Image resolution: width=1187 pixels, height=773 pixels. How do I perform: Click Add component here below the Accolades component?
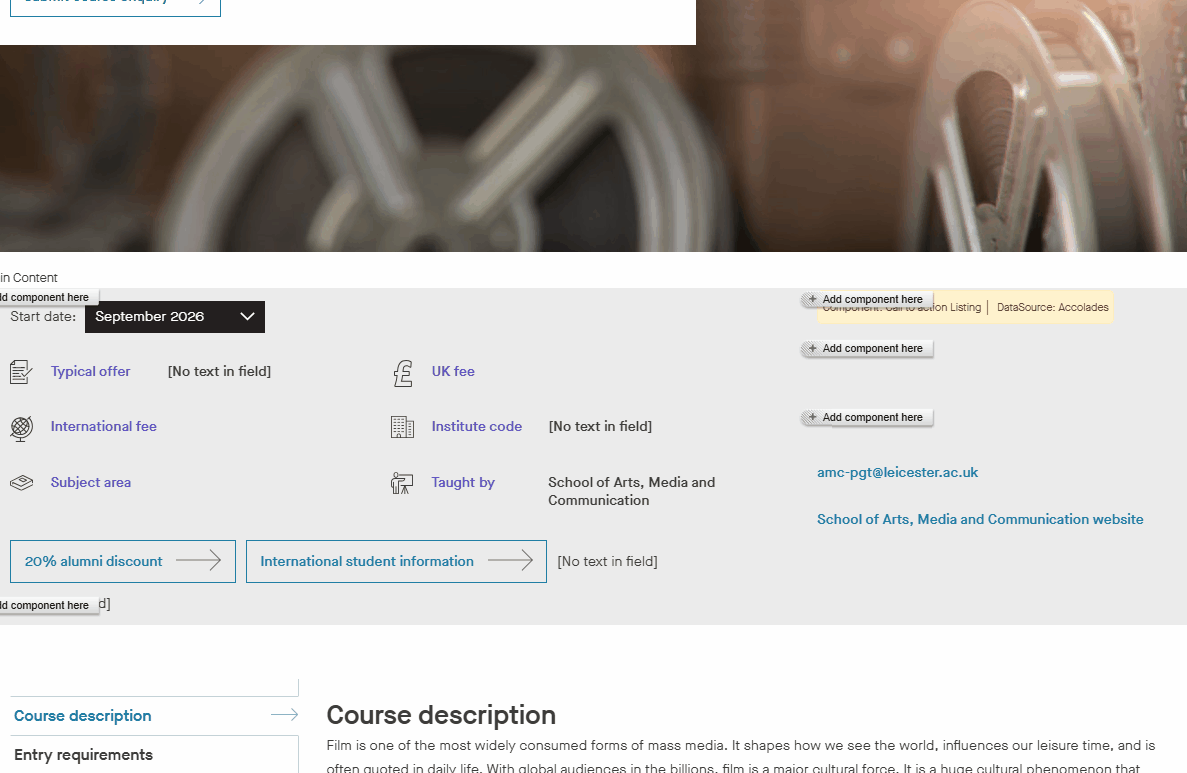pyautogui.click(x=866, y=348)
